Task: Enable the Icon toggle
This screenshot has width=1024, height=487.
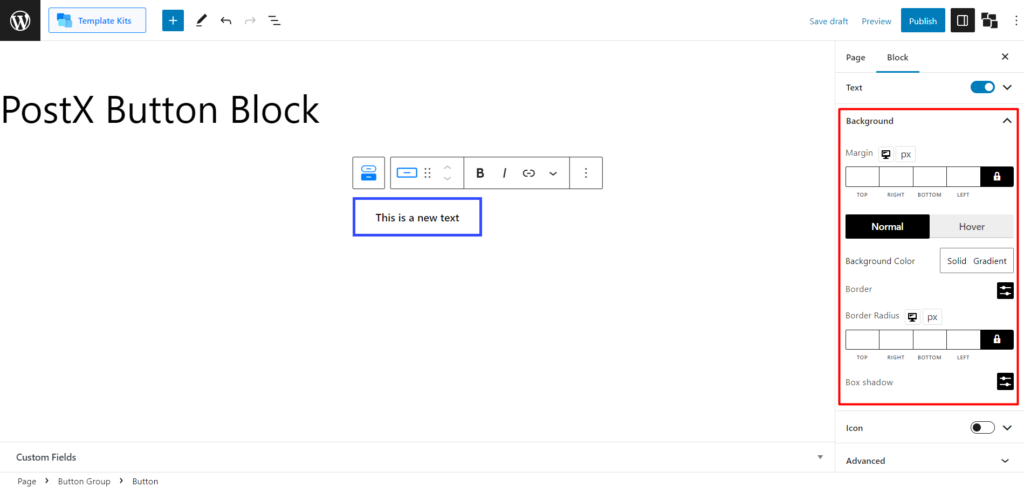Action: pos(983,428)
